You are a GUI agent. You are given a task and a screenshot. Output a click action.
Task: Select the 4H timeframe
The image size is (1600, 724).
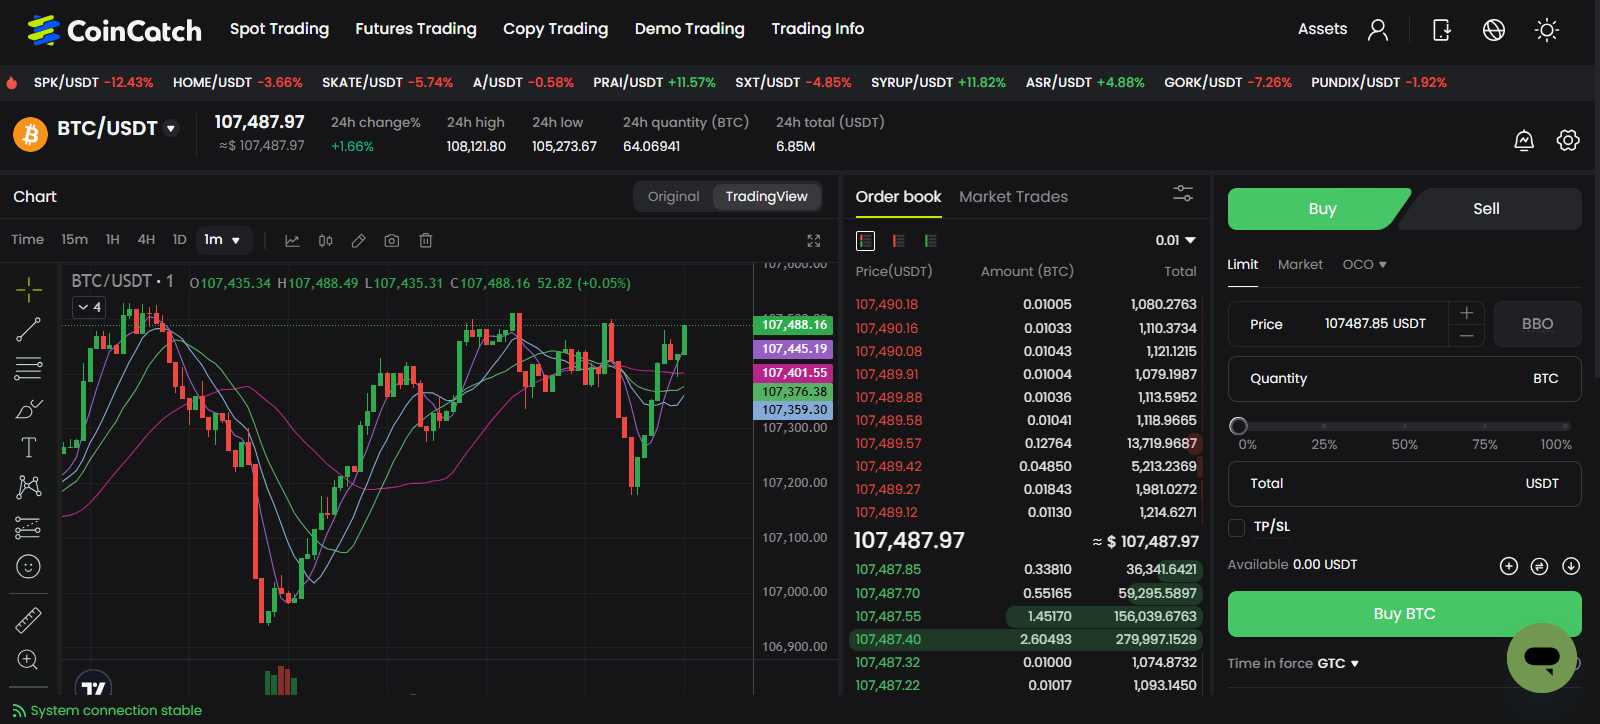[x=146, y=240]
